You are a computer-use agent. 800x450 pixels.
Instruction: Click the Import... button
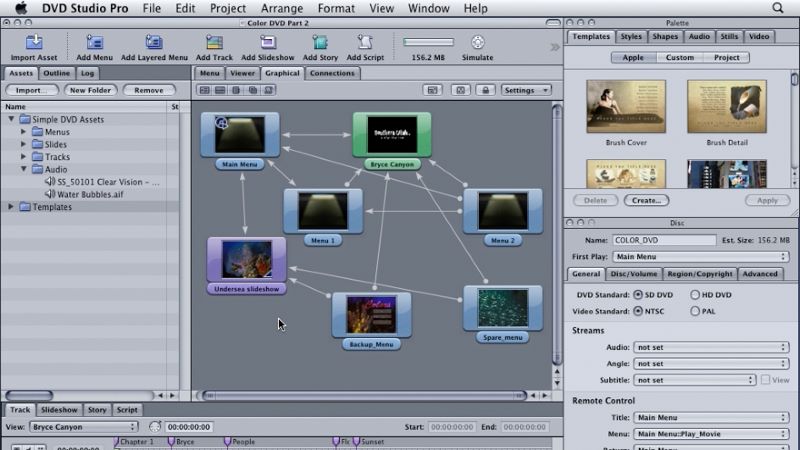[x=32, y=90]
